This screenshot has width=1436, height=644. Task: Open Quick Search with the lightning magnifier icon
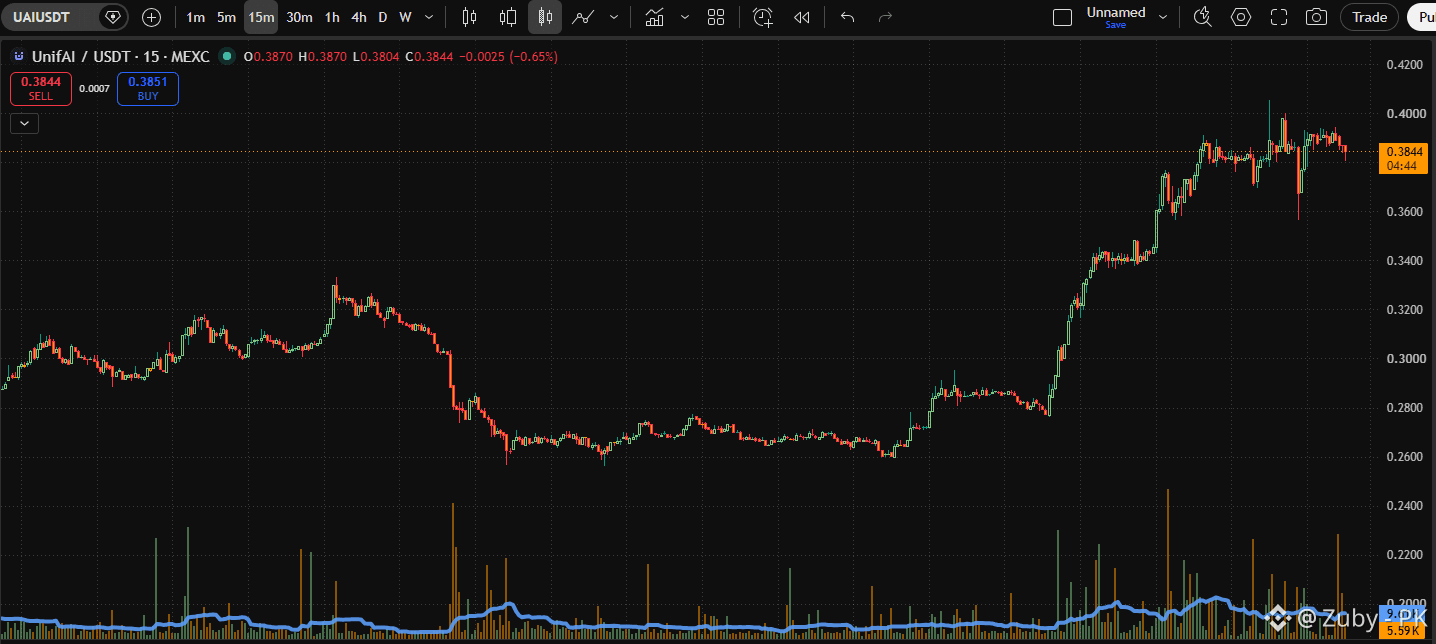[1202, 17]
